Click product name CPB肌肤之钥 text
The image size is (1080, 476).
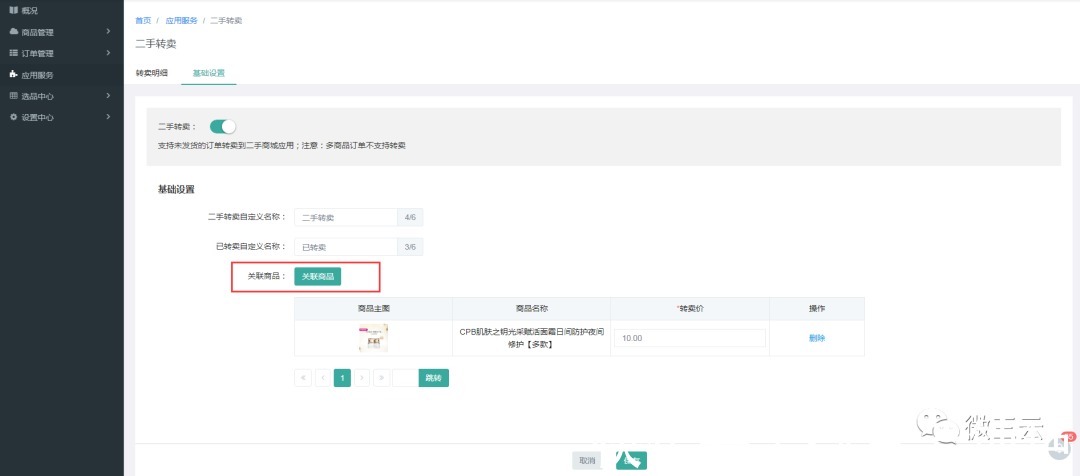[x=532, y=338]
